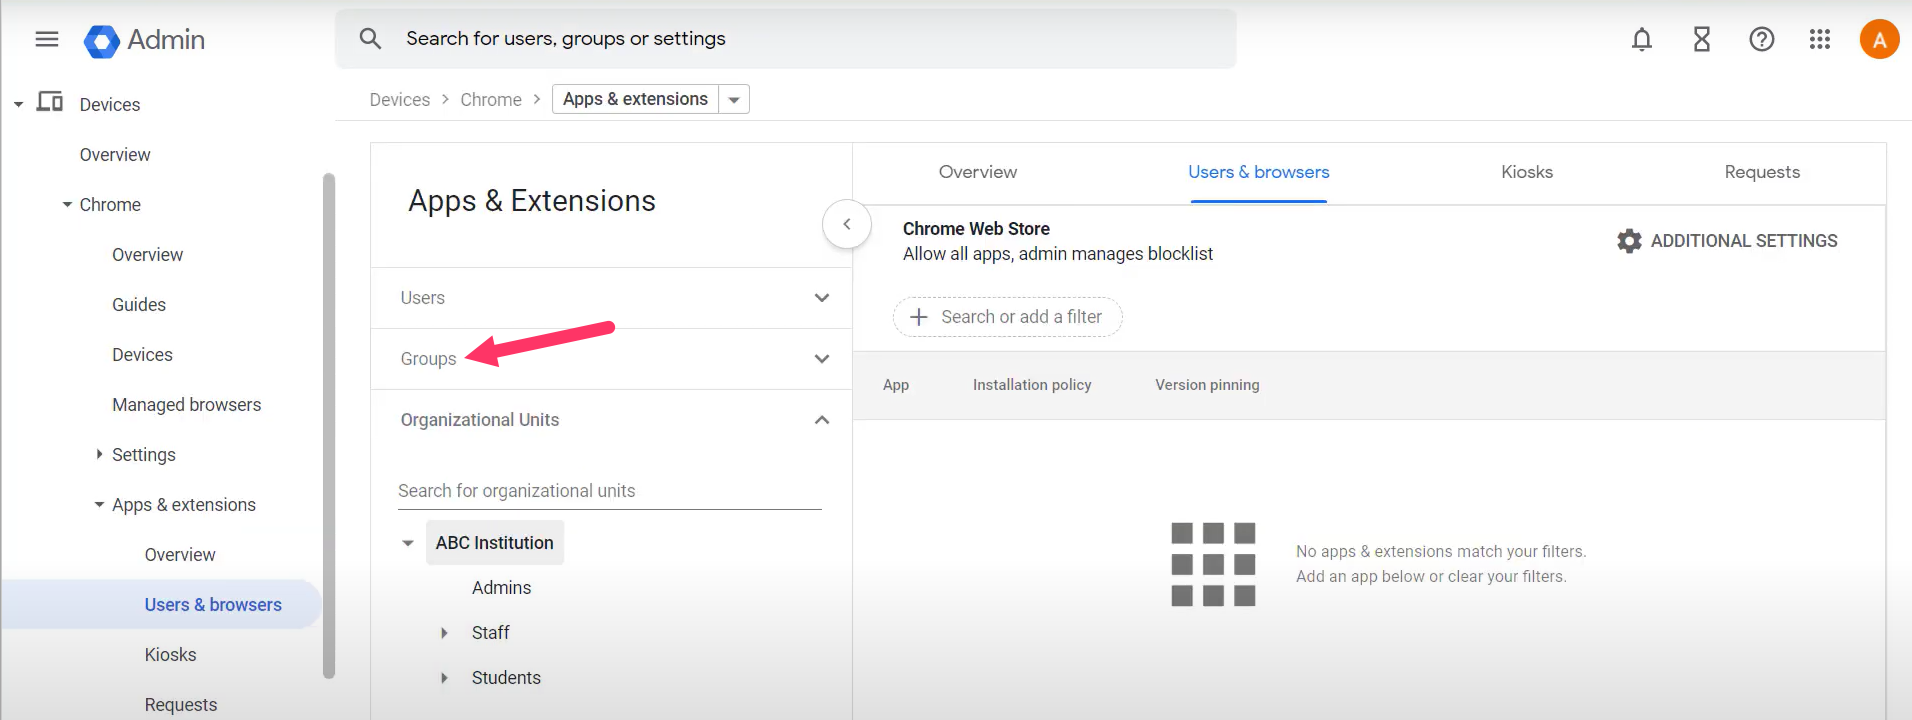Expand the Students organizational unit
Image resolution: width=1912 pixels, height=720 pixels.
[x=444, y=678]
